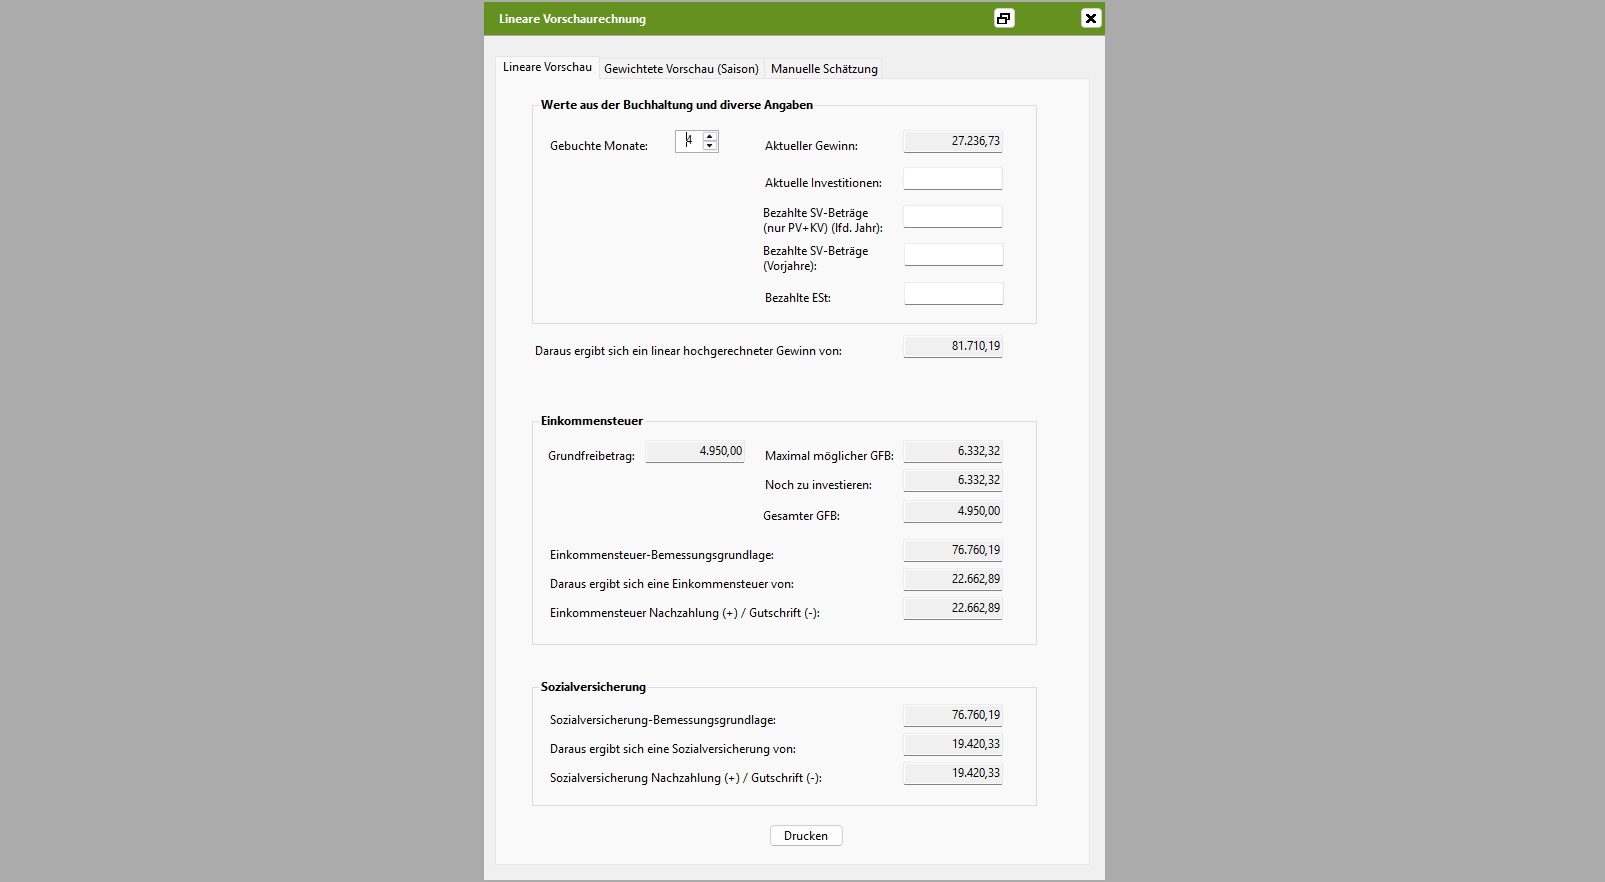The width and height of the screenshot is (1605, 882).
Task: Click the Drucken button
Action: 806,836
